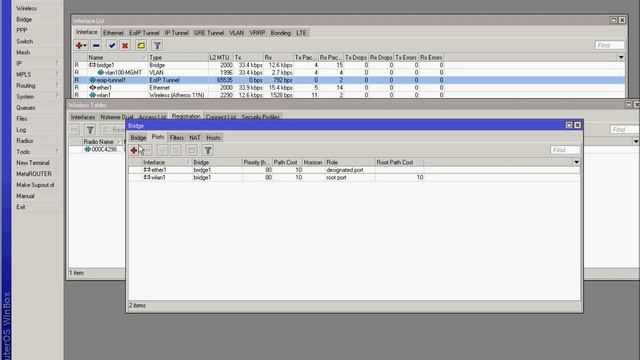The image size is (640, 360).
Task: Click the comment button in Bridge window toolbar
Action: coord(191,151)
